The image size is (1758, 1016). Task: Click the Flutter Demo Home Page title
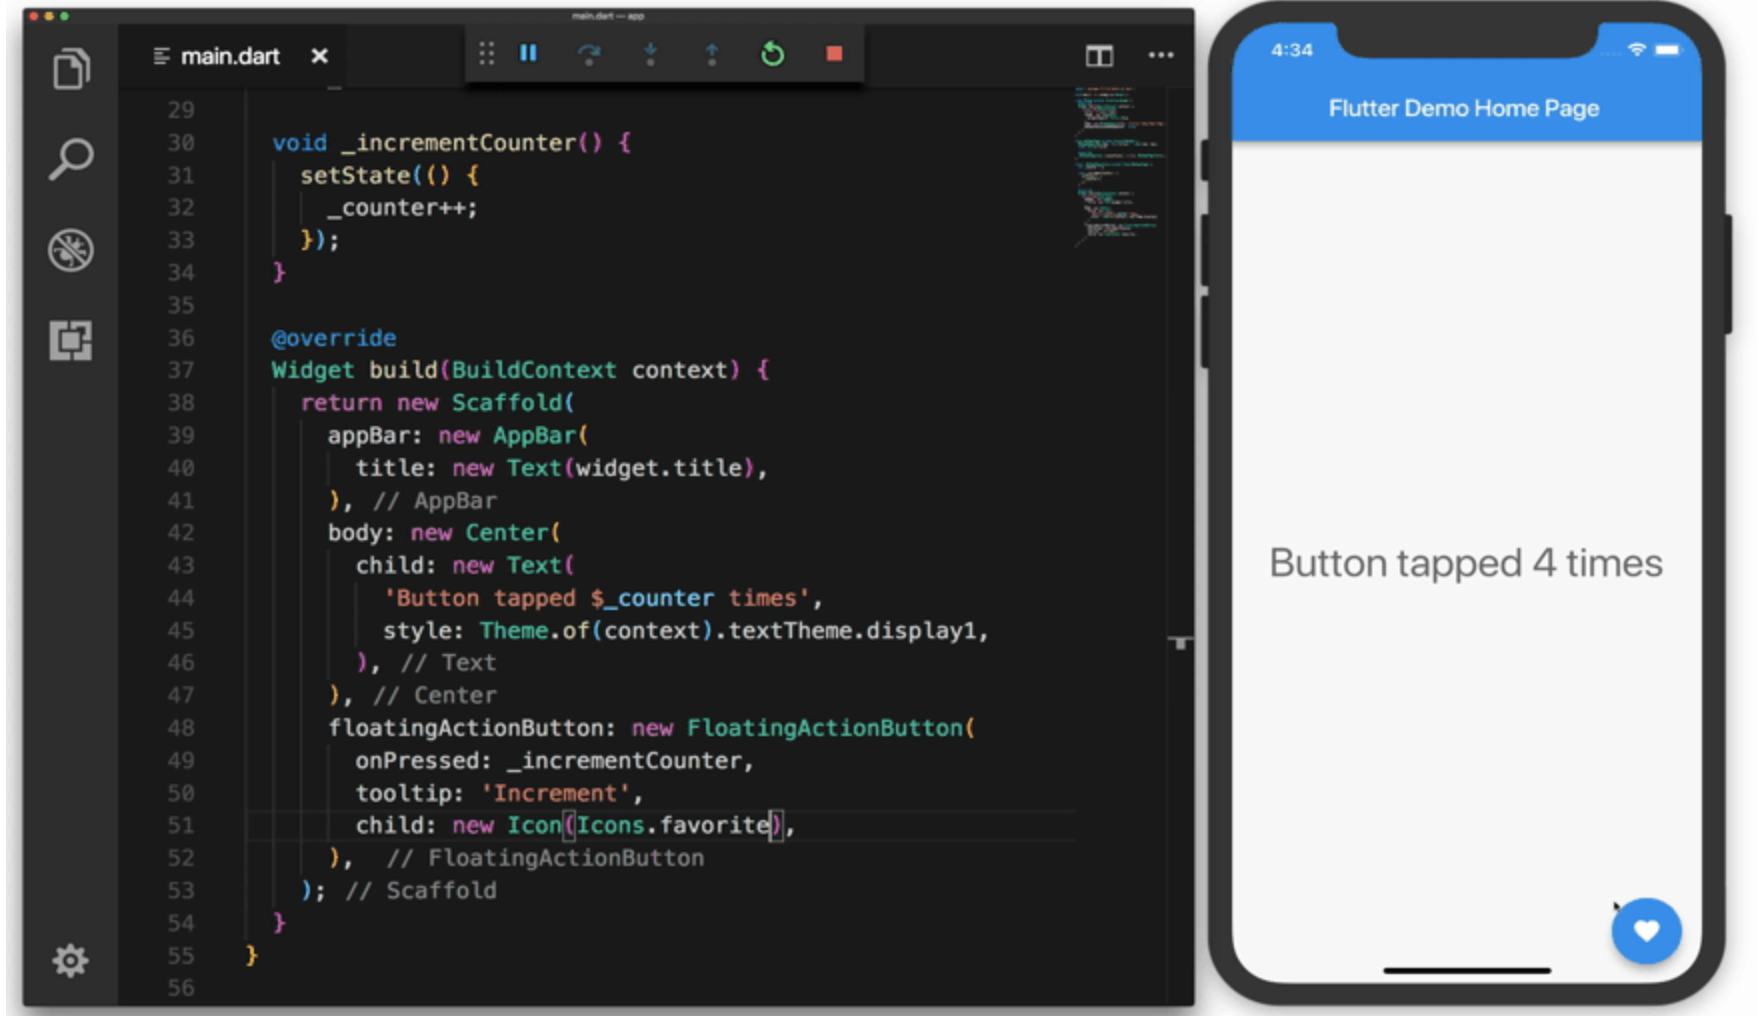1463,109
